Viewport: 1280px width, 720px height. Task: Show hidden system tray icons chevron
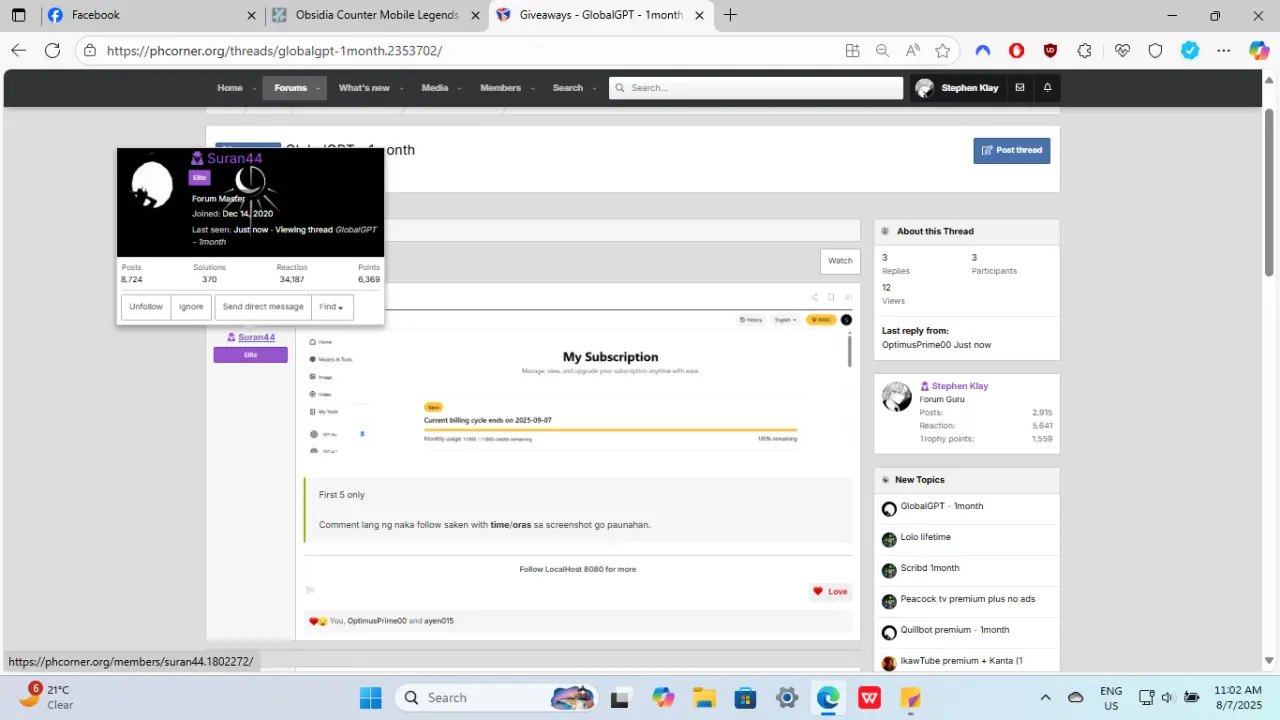[1046, 698]
